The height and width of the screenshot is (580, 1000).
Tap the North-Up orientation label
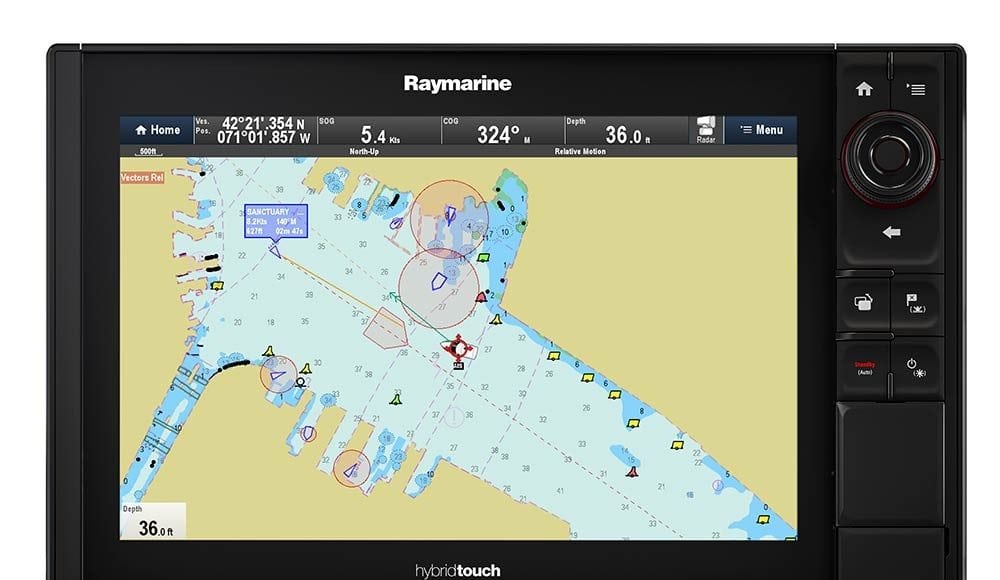(x=364, y=152)
